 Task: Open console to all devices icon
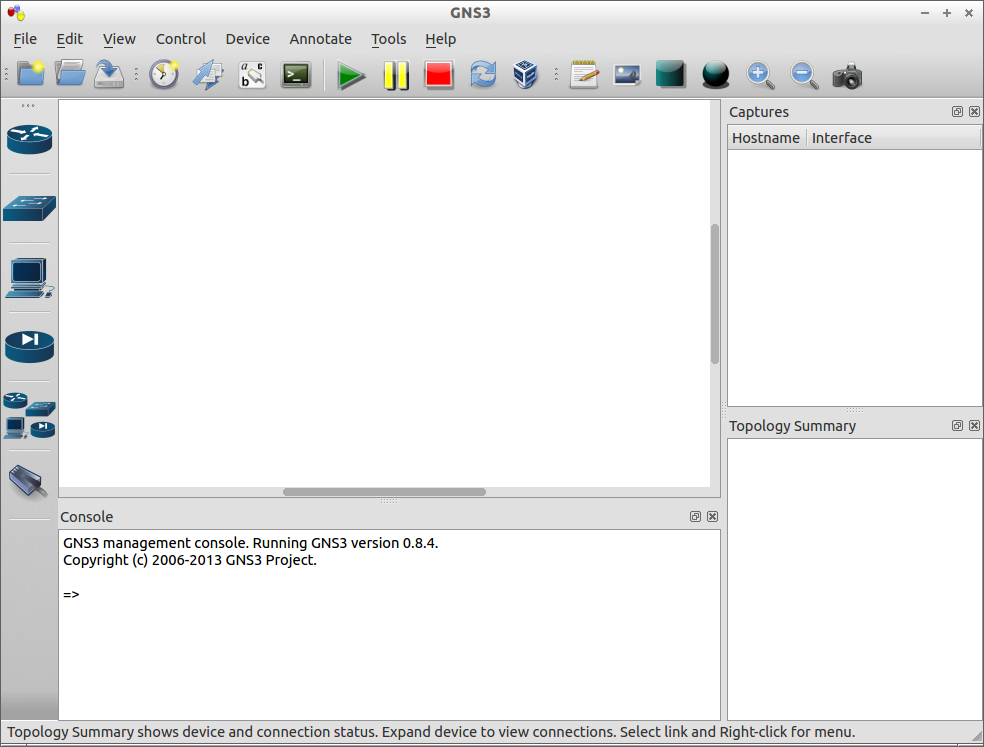point(296,75)
